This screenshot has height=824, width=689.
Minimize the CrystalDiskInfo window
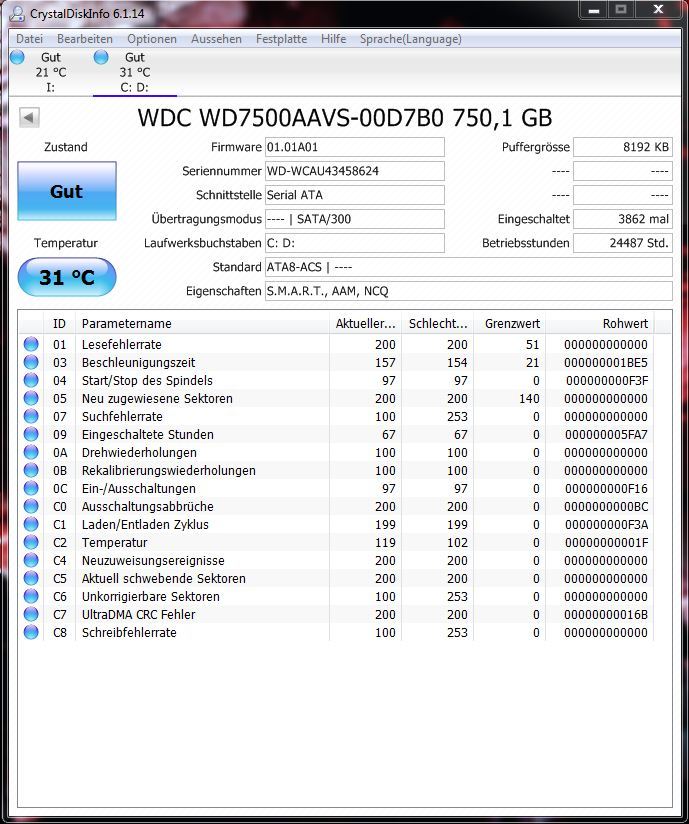pyautogui.click(x=594, y=10)
